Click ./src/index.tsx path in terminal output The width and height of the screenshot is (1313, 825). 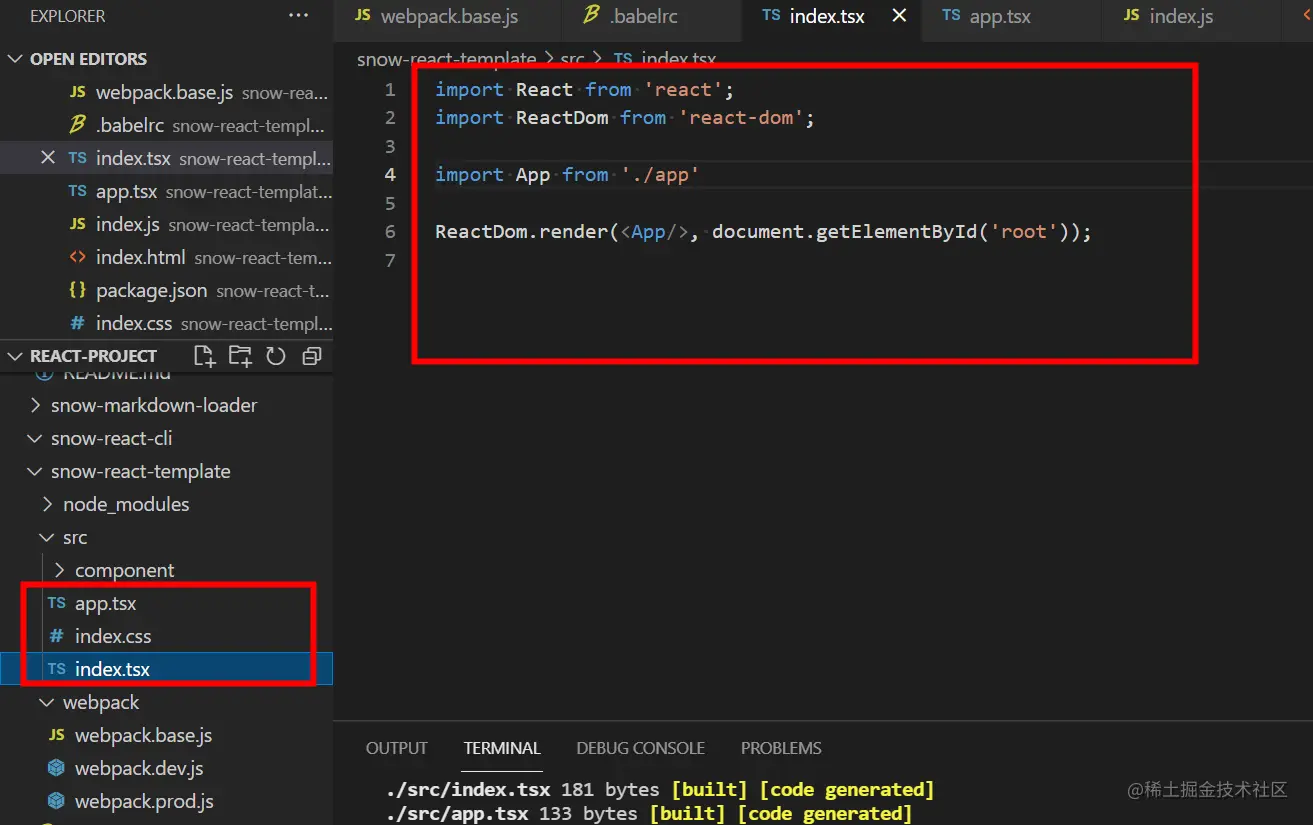(469, 790)
